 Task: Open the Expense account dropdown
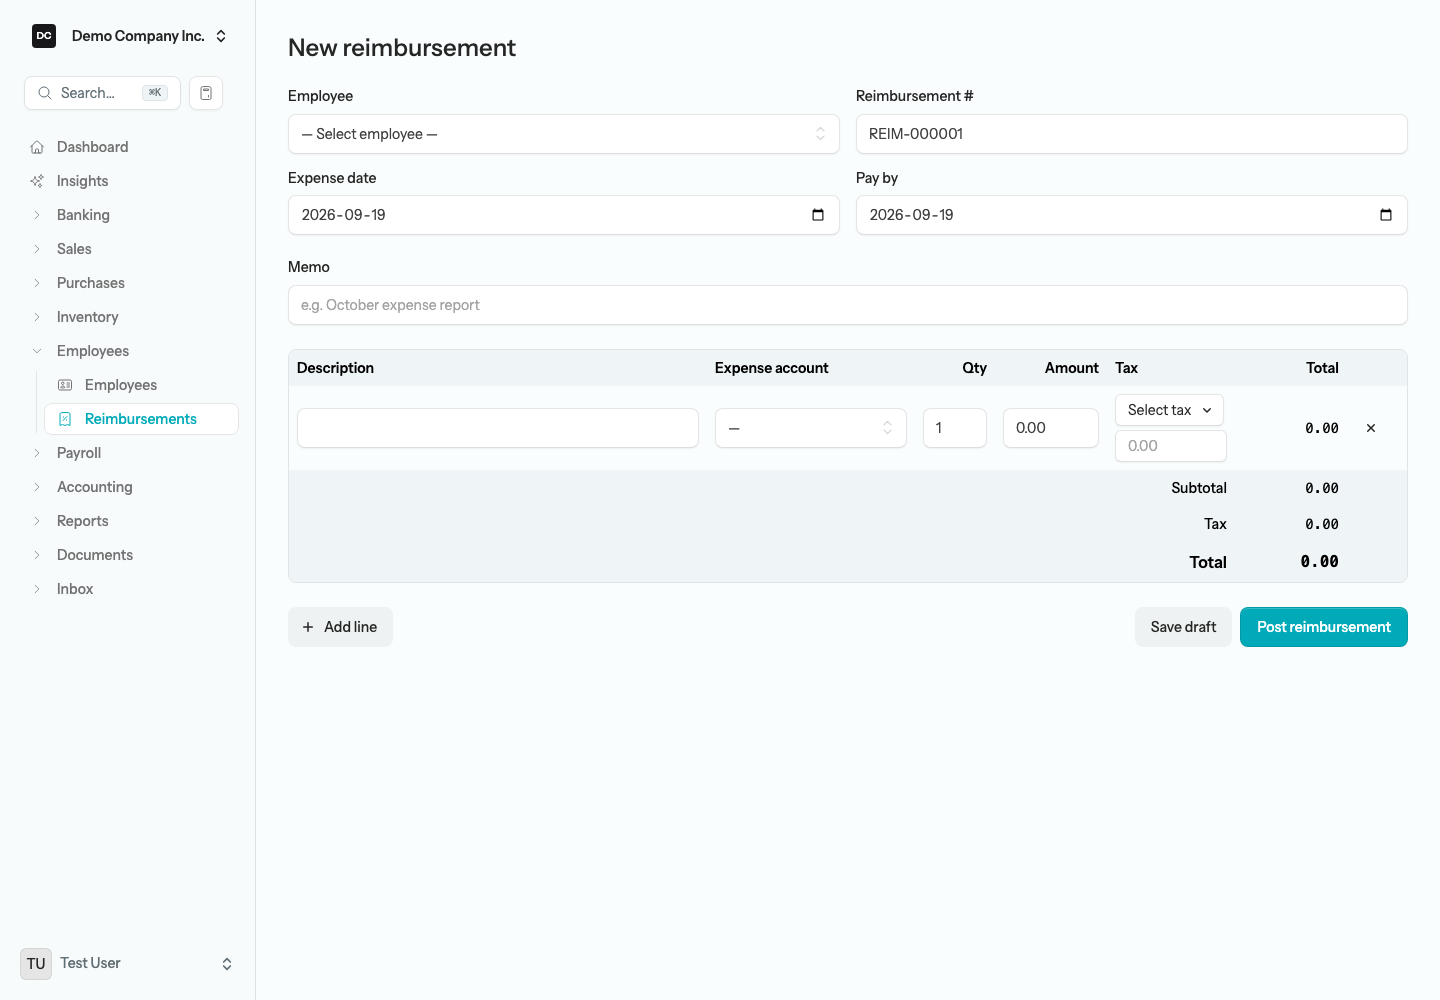811,428
